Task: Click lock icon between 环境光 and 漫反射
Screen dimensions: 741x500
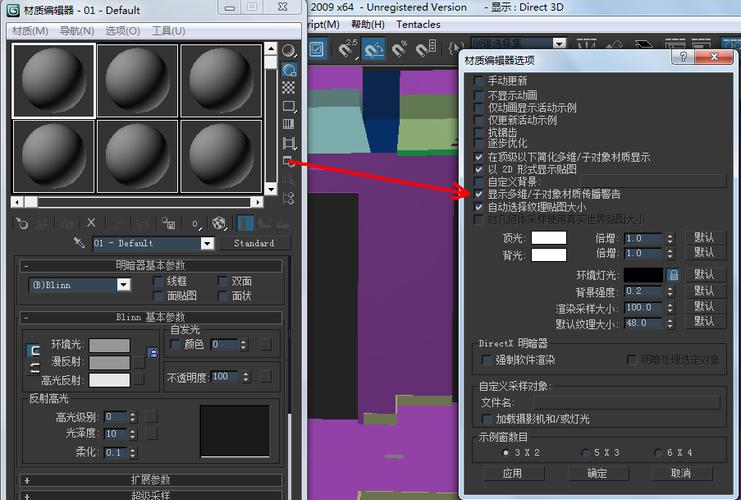Action: tap(153, 353)
